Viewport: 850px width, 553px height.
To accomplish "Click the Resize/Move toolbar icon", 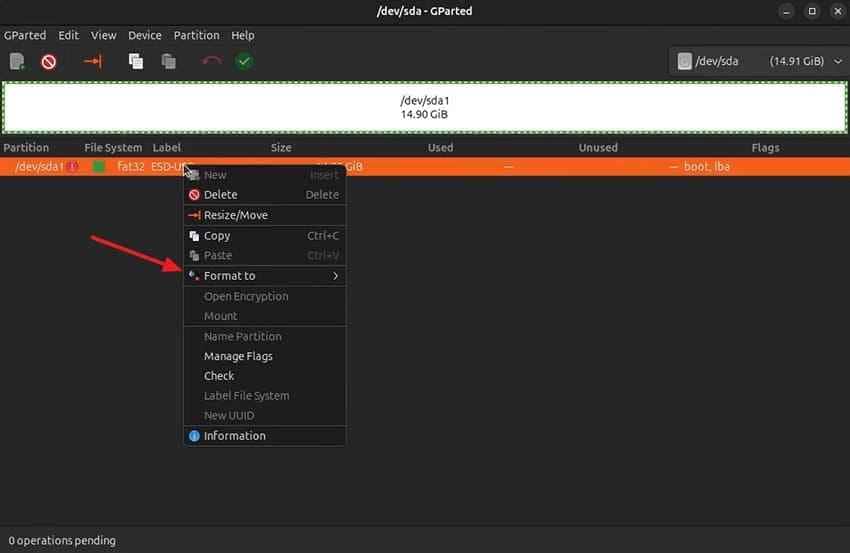I will (93, 61).
